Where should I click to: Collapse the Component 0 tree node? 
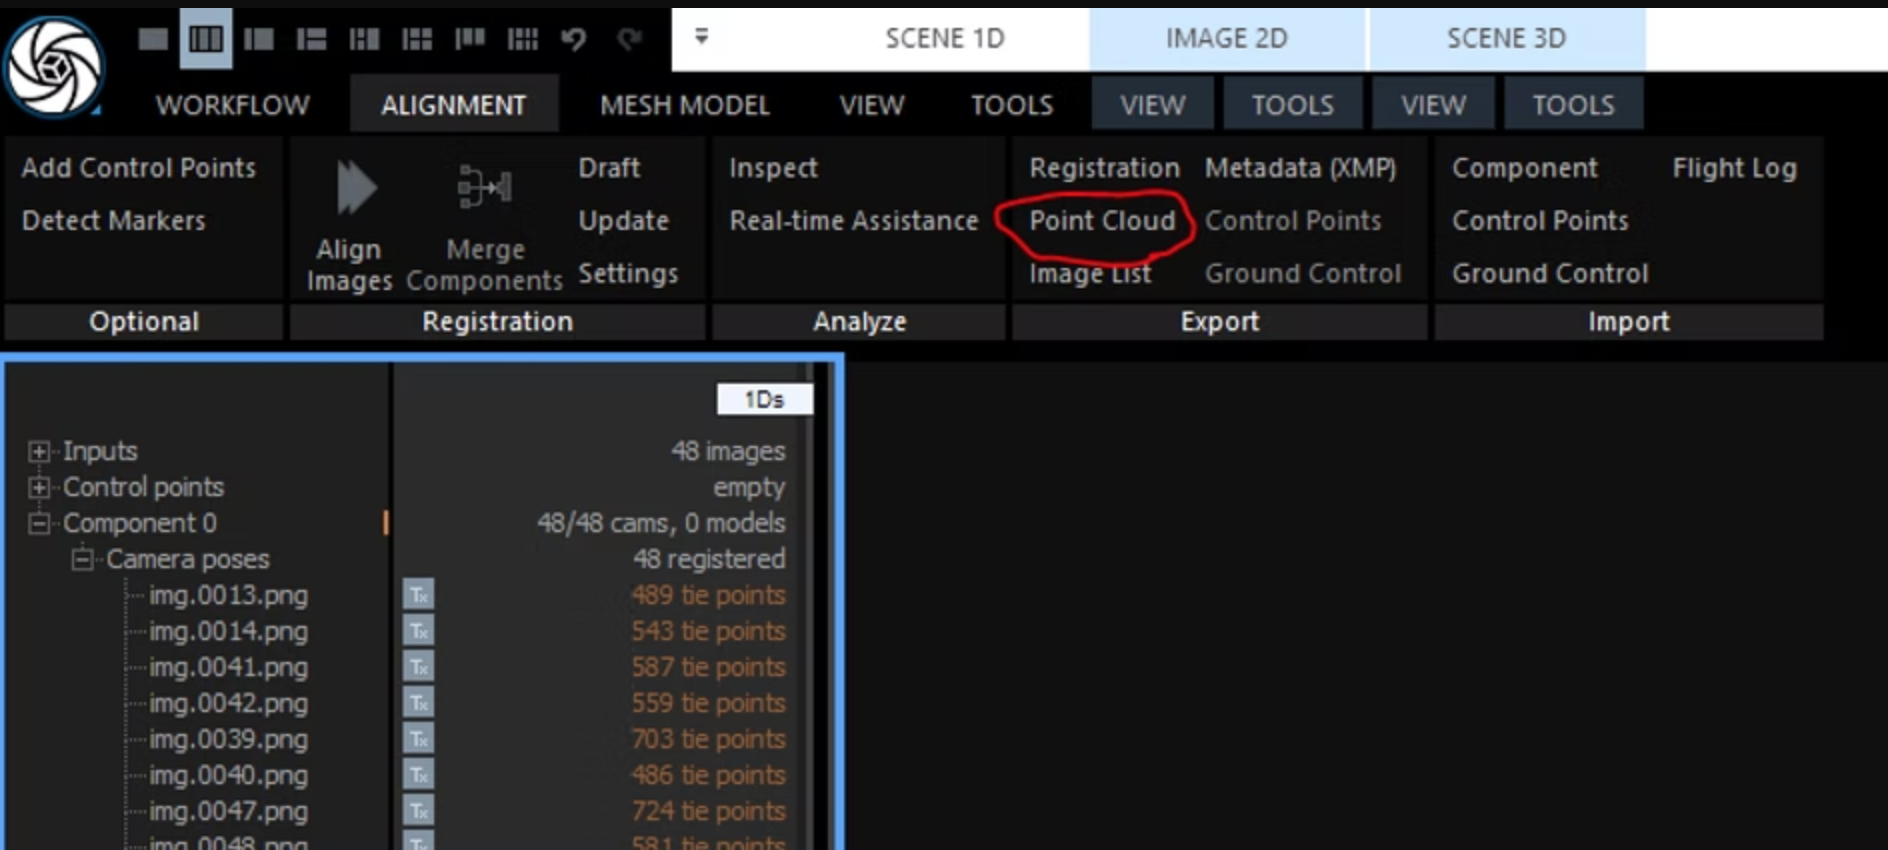pos(39,524)
